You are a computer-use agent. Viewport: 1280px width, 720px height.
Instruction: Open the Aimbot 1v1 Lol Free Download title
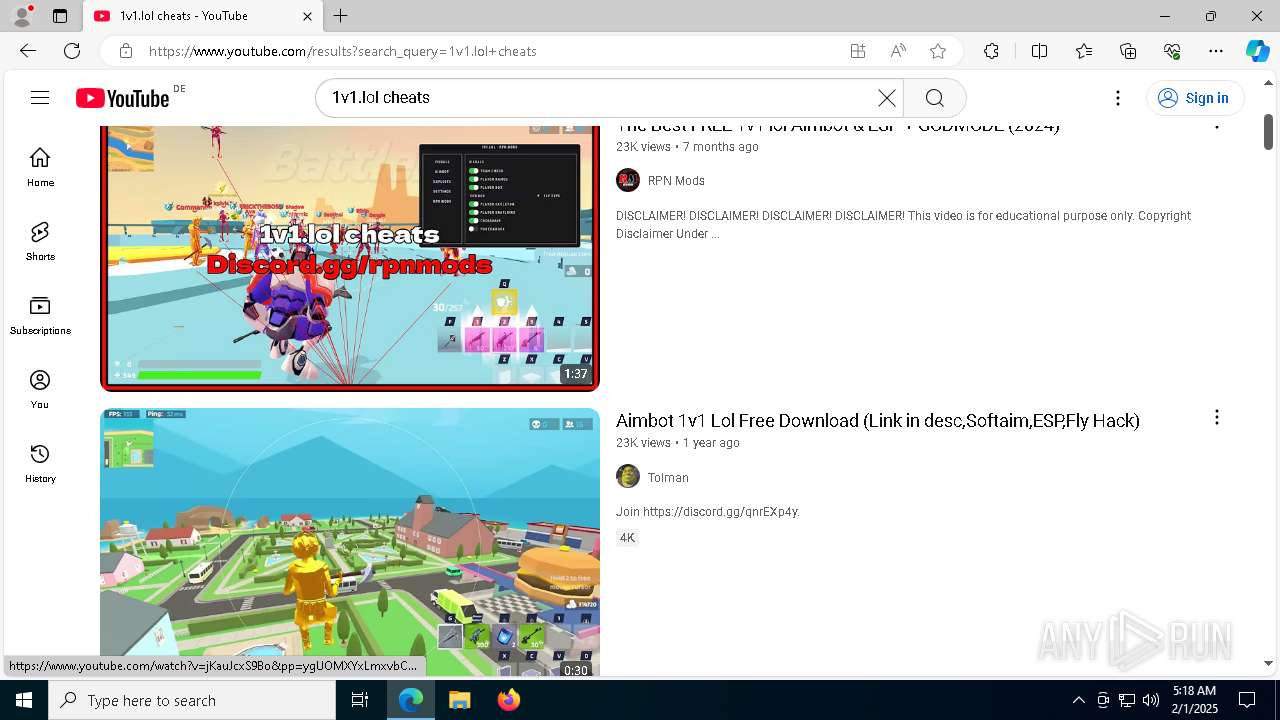878,420
